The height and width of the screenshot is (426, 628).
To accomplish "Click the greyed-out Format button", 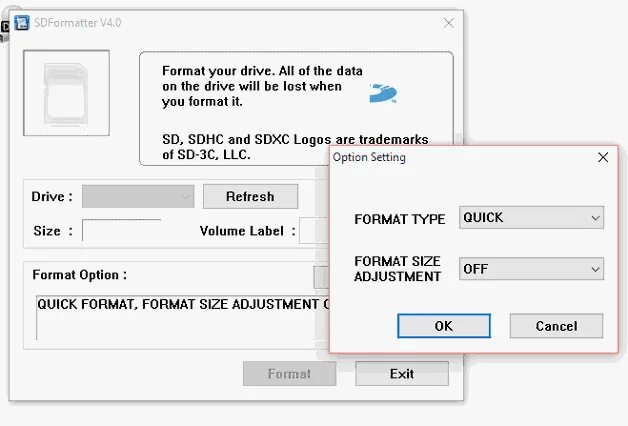I will [289, 374].
